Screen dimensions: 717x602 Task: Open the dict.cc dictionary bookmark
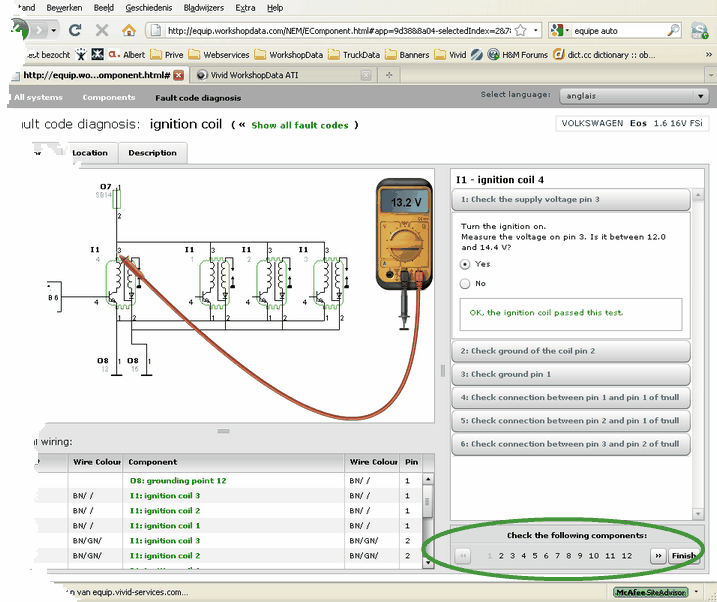click(604, 55)
